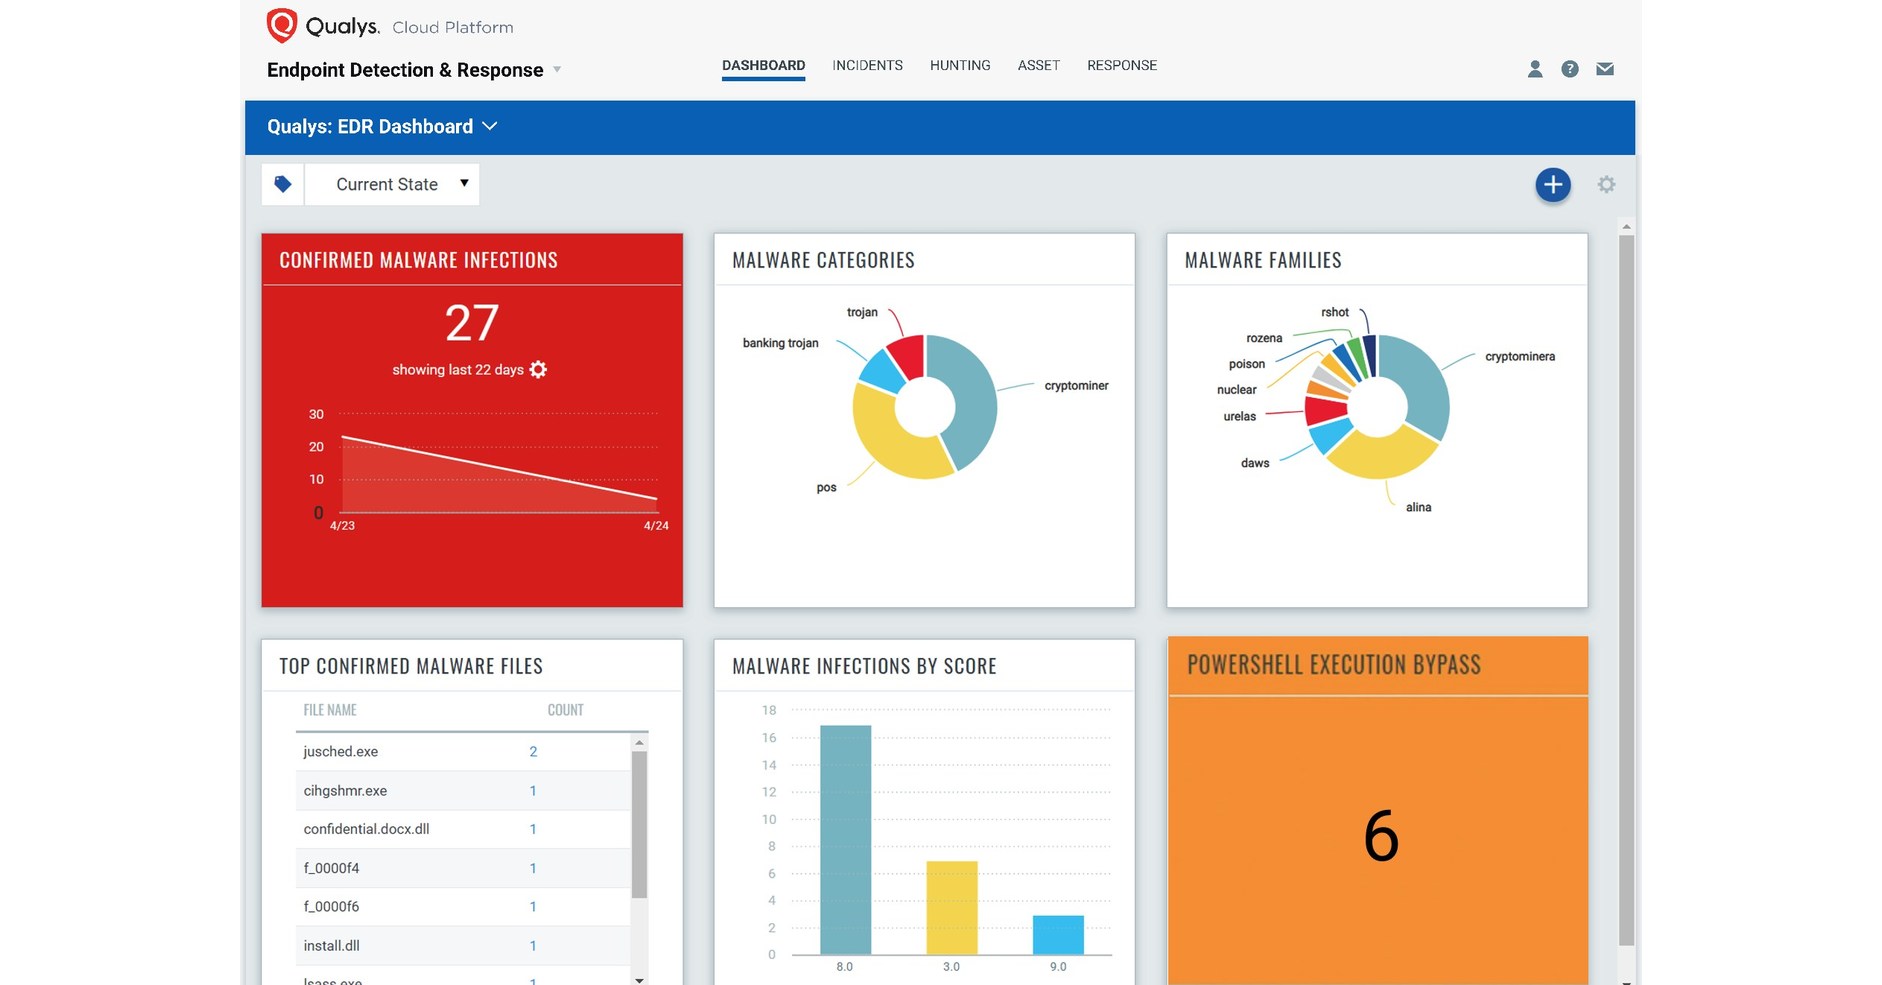1882x985 pixels.
Task: Click the count link for jusched.exe
Action: click(x=533, y=751)
